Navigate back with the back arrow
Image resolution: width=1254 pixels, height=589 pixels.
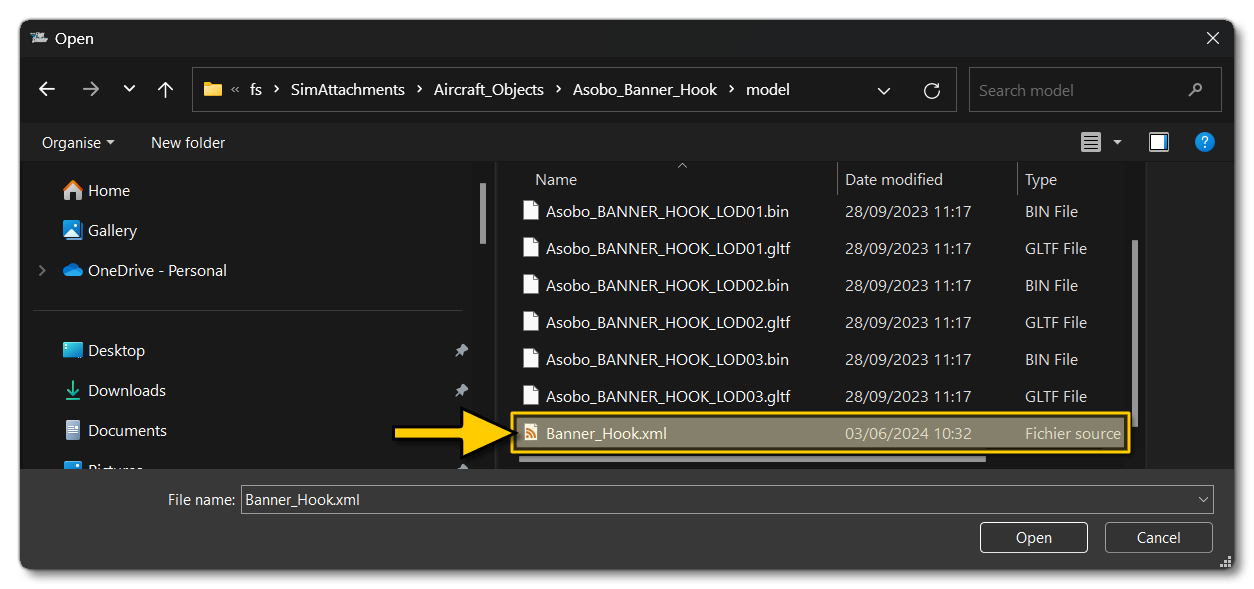(46, 89)
